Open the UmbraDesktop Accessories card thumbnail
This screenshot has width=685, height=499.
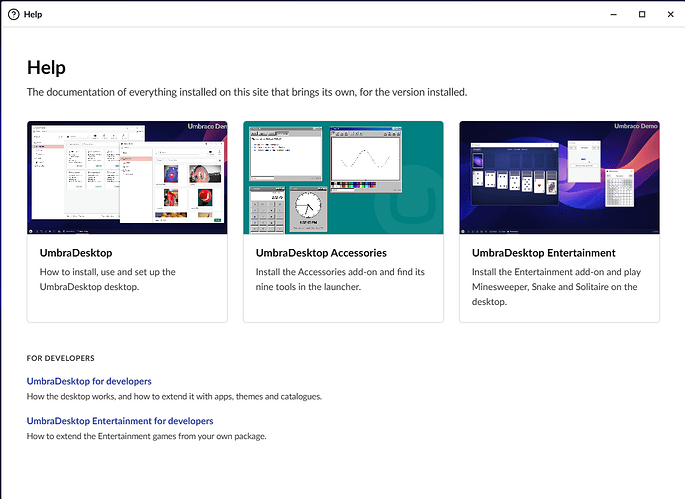click(x=343, y=177)
